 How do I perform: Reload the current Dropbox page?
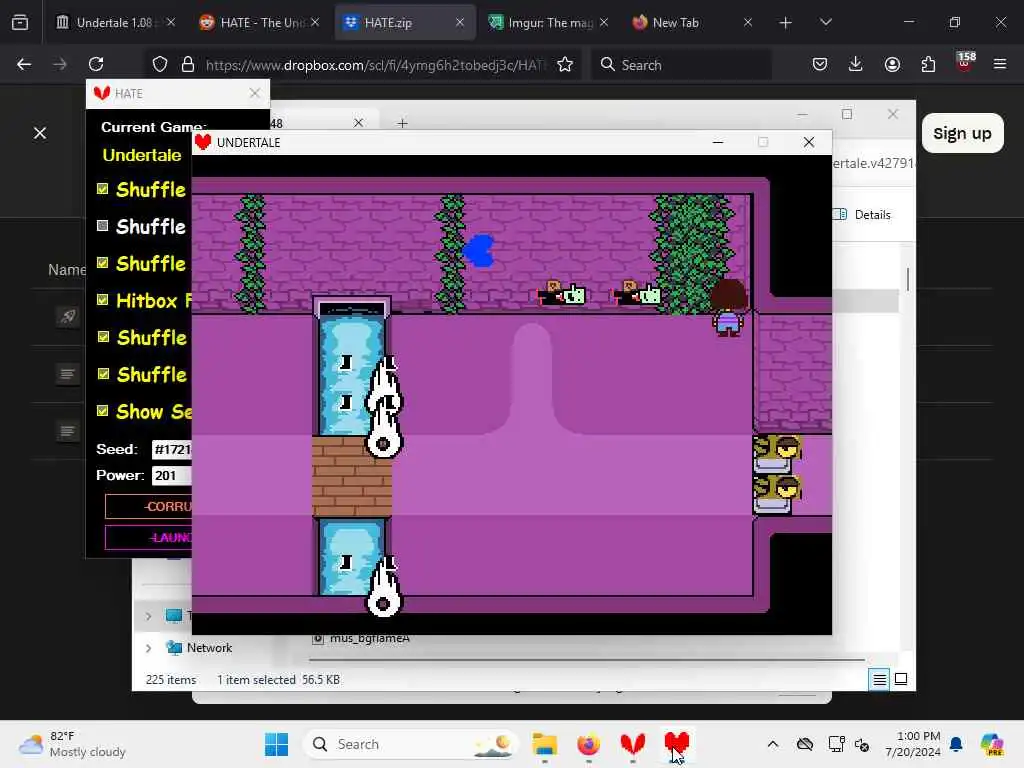click(x=96, y=64)
